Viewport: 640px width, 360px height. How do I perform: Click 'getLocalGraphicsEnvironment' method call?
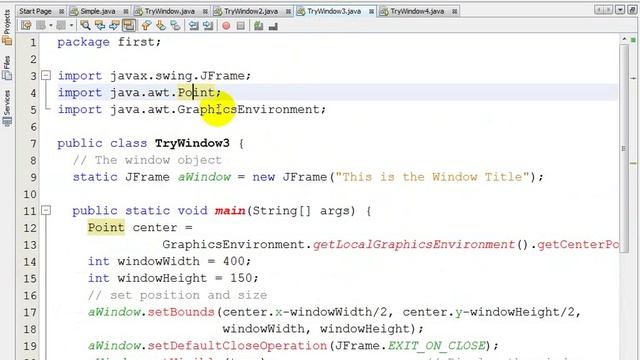click(414, 244)
